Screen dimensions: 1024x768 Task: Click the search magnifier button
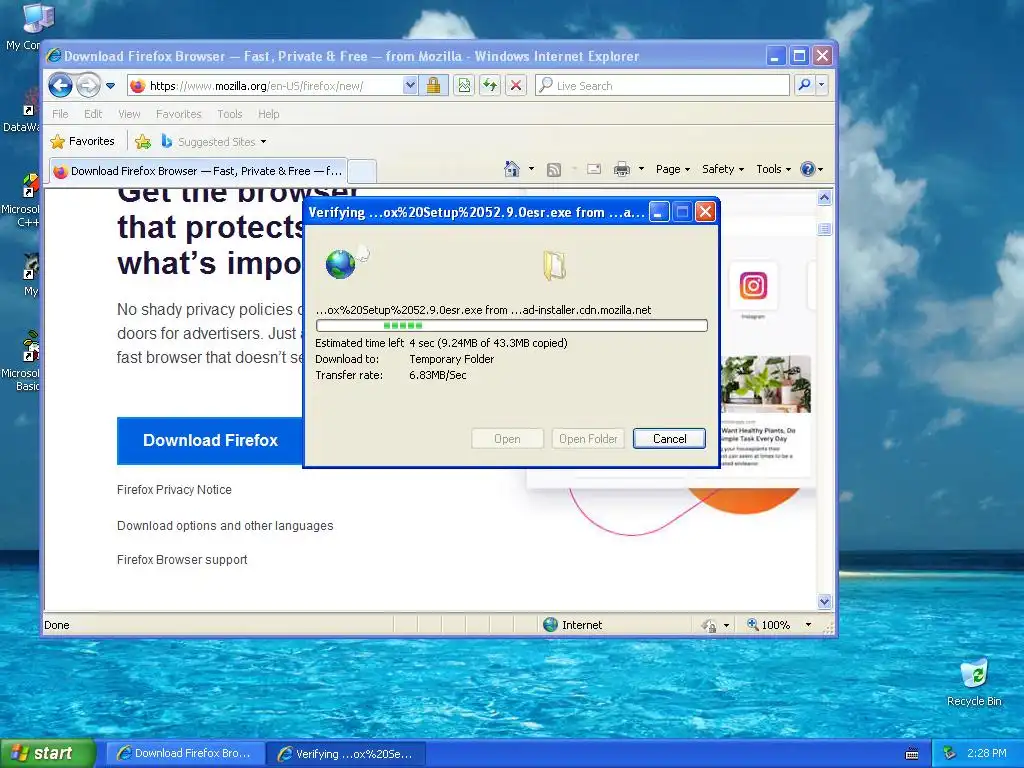[805, 86]
